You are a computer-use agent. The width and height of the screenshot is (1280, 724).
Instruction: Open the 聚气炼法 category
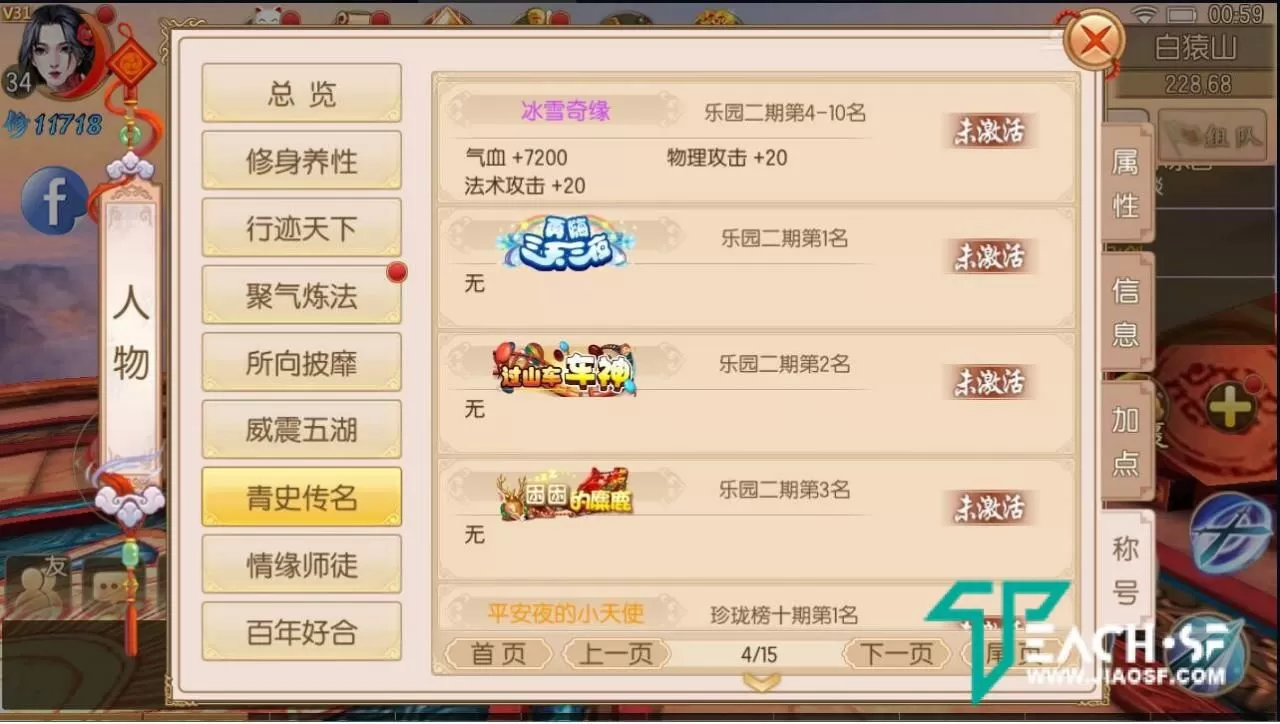pos(301,296)
